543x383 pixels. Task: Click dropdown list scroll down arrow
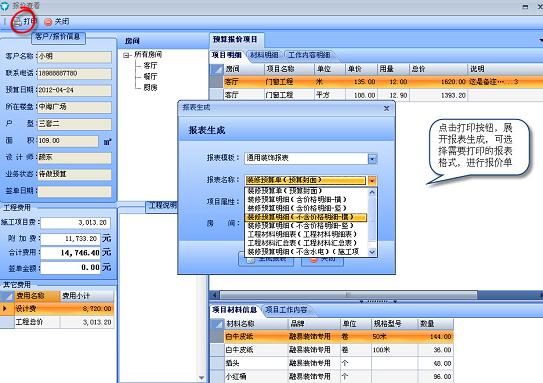372,252
